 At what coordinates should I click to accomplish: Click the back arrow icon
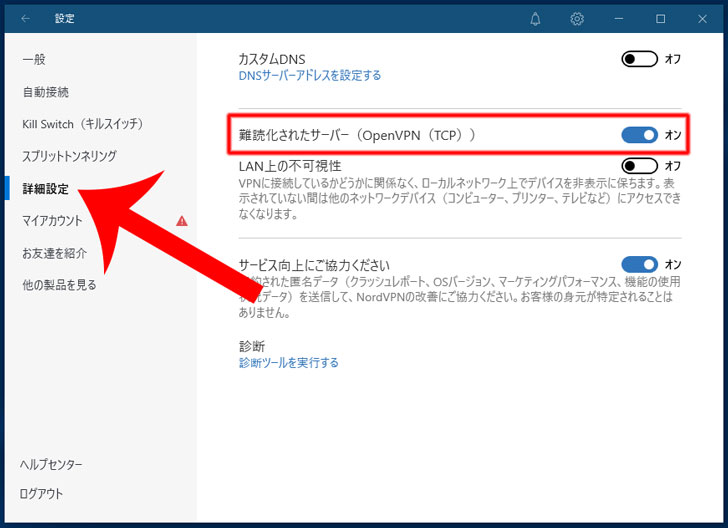25,19
